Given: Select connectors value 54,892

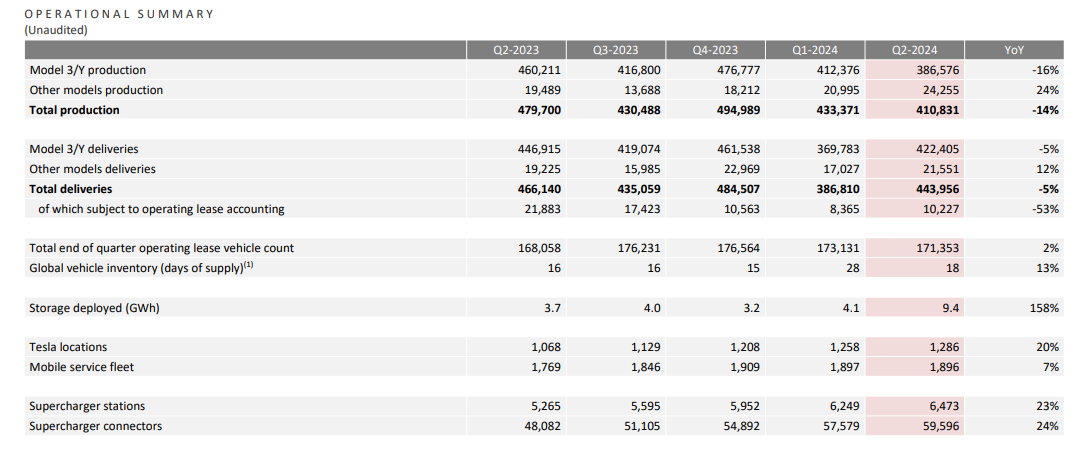Looking at the screenshot, I should pos(740,426).
